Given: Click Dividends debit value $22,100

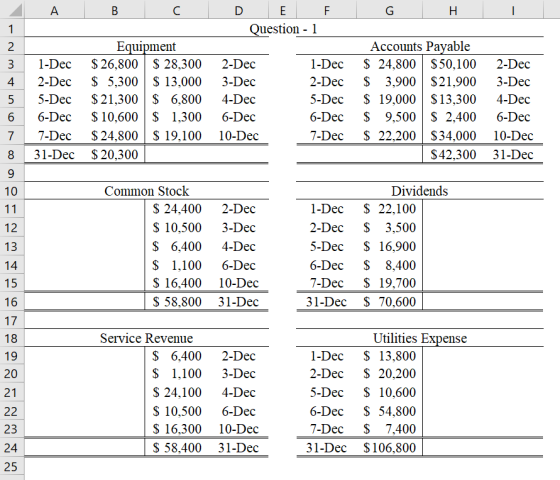Looking at the screenshot, I should pos(389,209).
